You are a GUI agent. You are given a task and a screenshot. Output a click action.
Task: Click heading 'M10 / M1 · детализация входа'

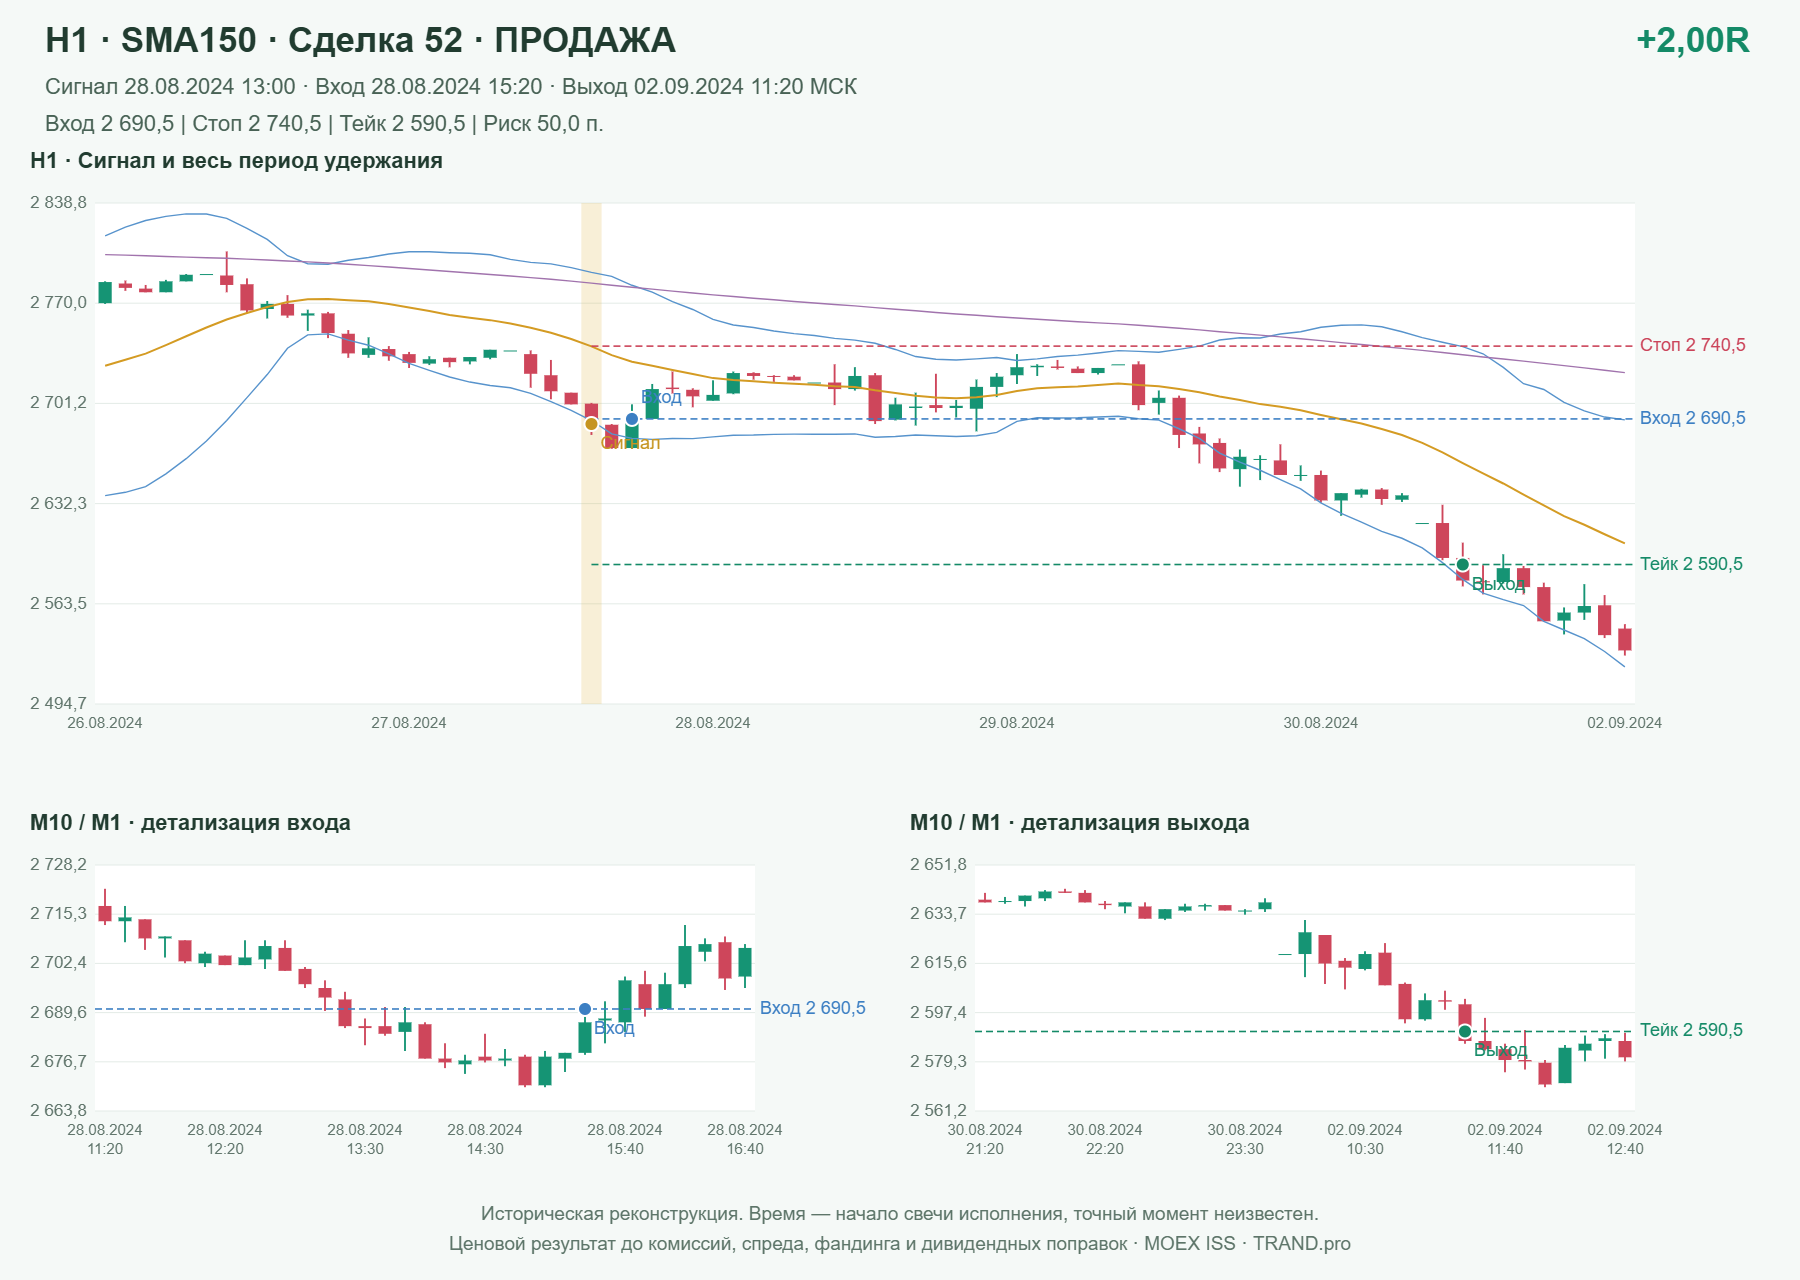point(190,823)
